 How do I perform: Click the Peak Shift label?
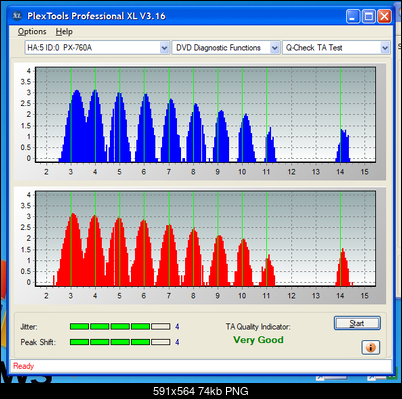38,342
